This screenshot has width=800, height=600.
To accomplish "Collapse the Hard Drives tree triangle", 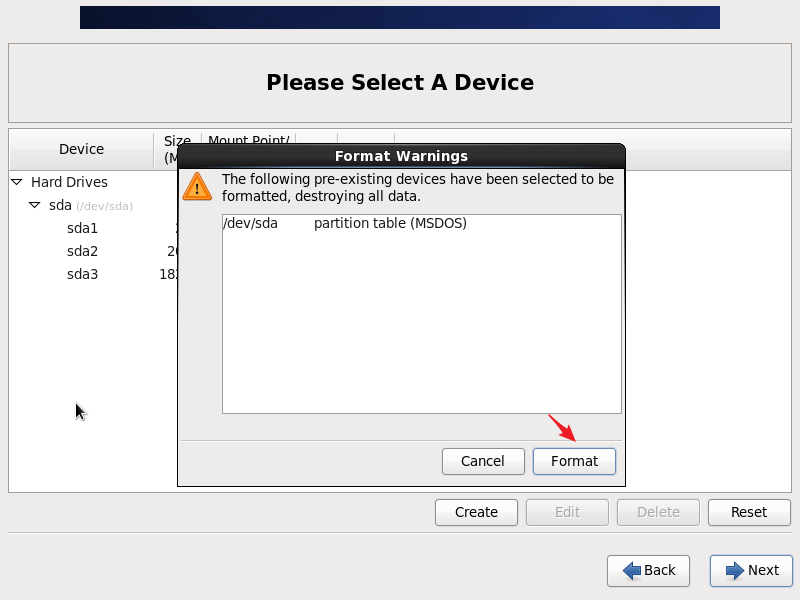I will [17, 182].
